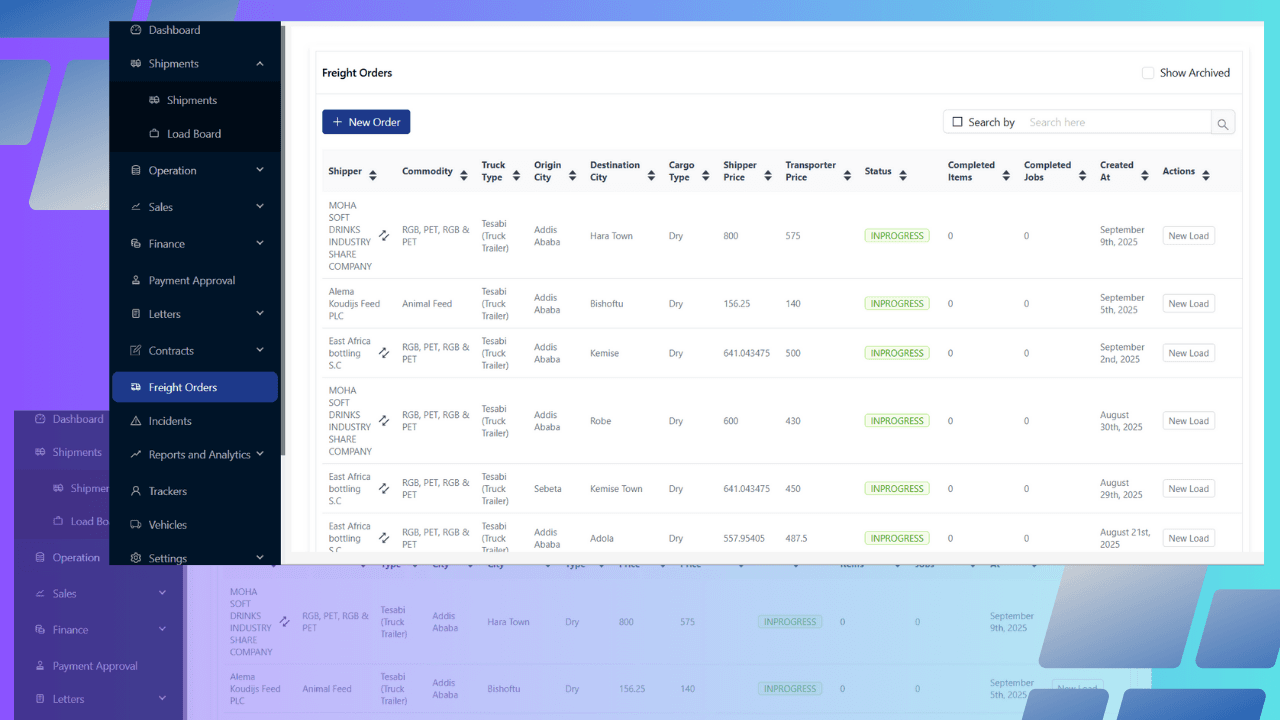Click the Payment Approval icon
The image size is (1280, 720).
point(136,281)
